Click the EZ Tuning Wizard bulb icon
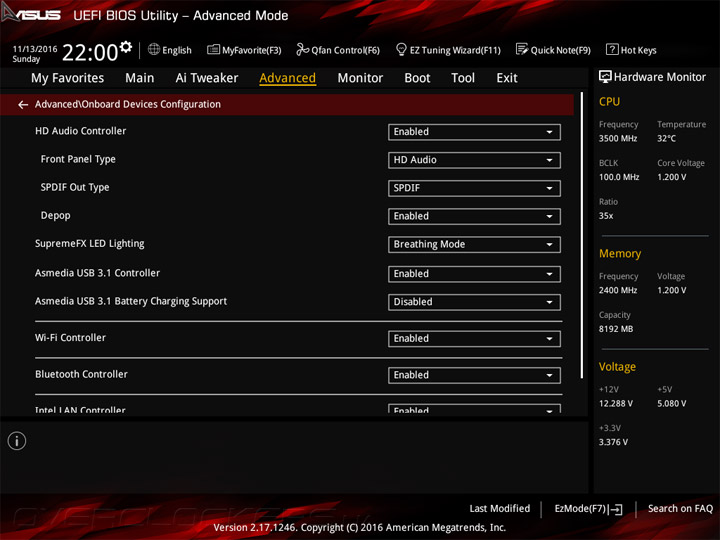The width and height of the screenshot is (720, 540). [x=401, y=49]
